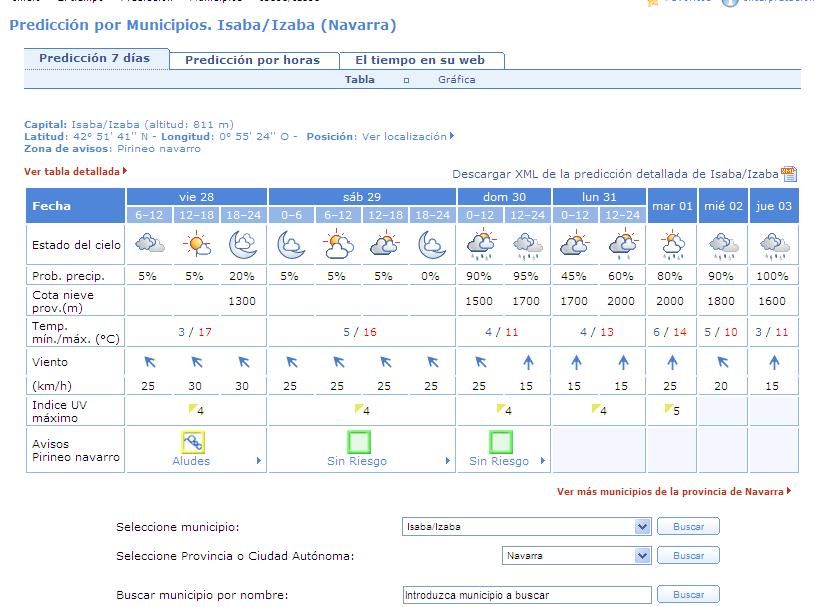This screenshot has width=823, height=607.
Task: Click the jue 03 date header
Action: (x=774, y=206)
